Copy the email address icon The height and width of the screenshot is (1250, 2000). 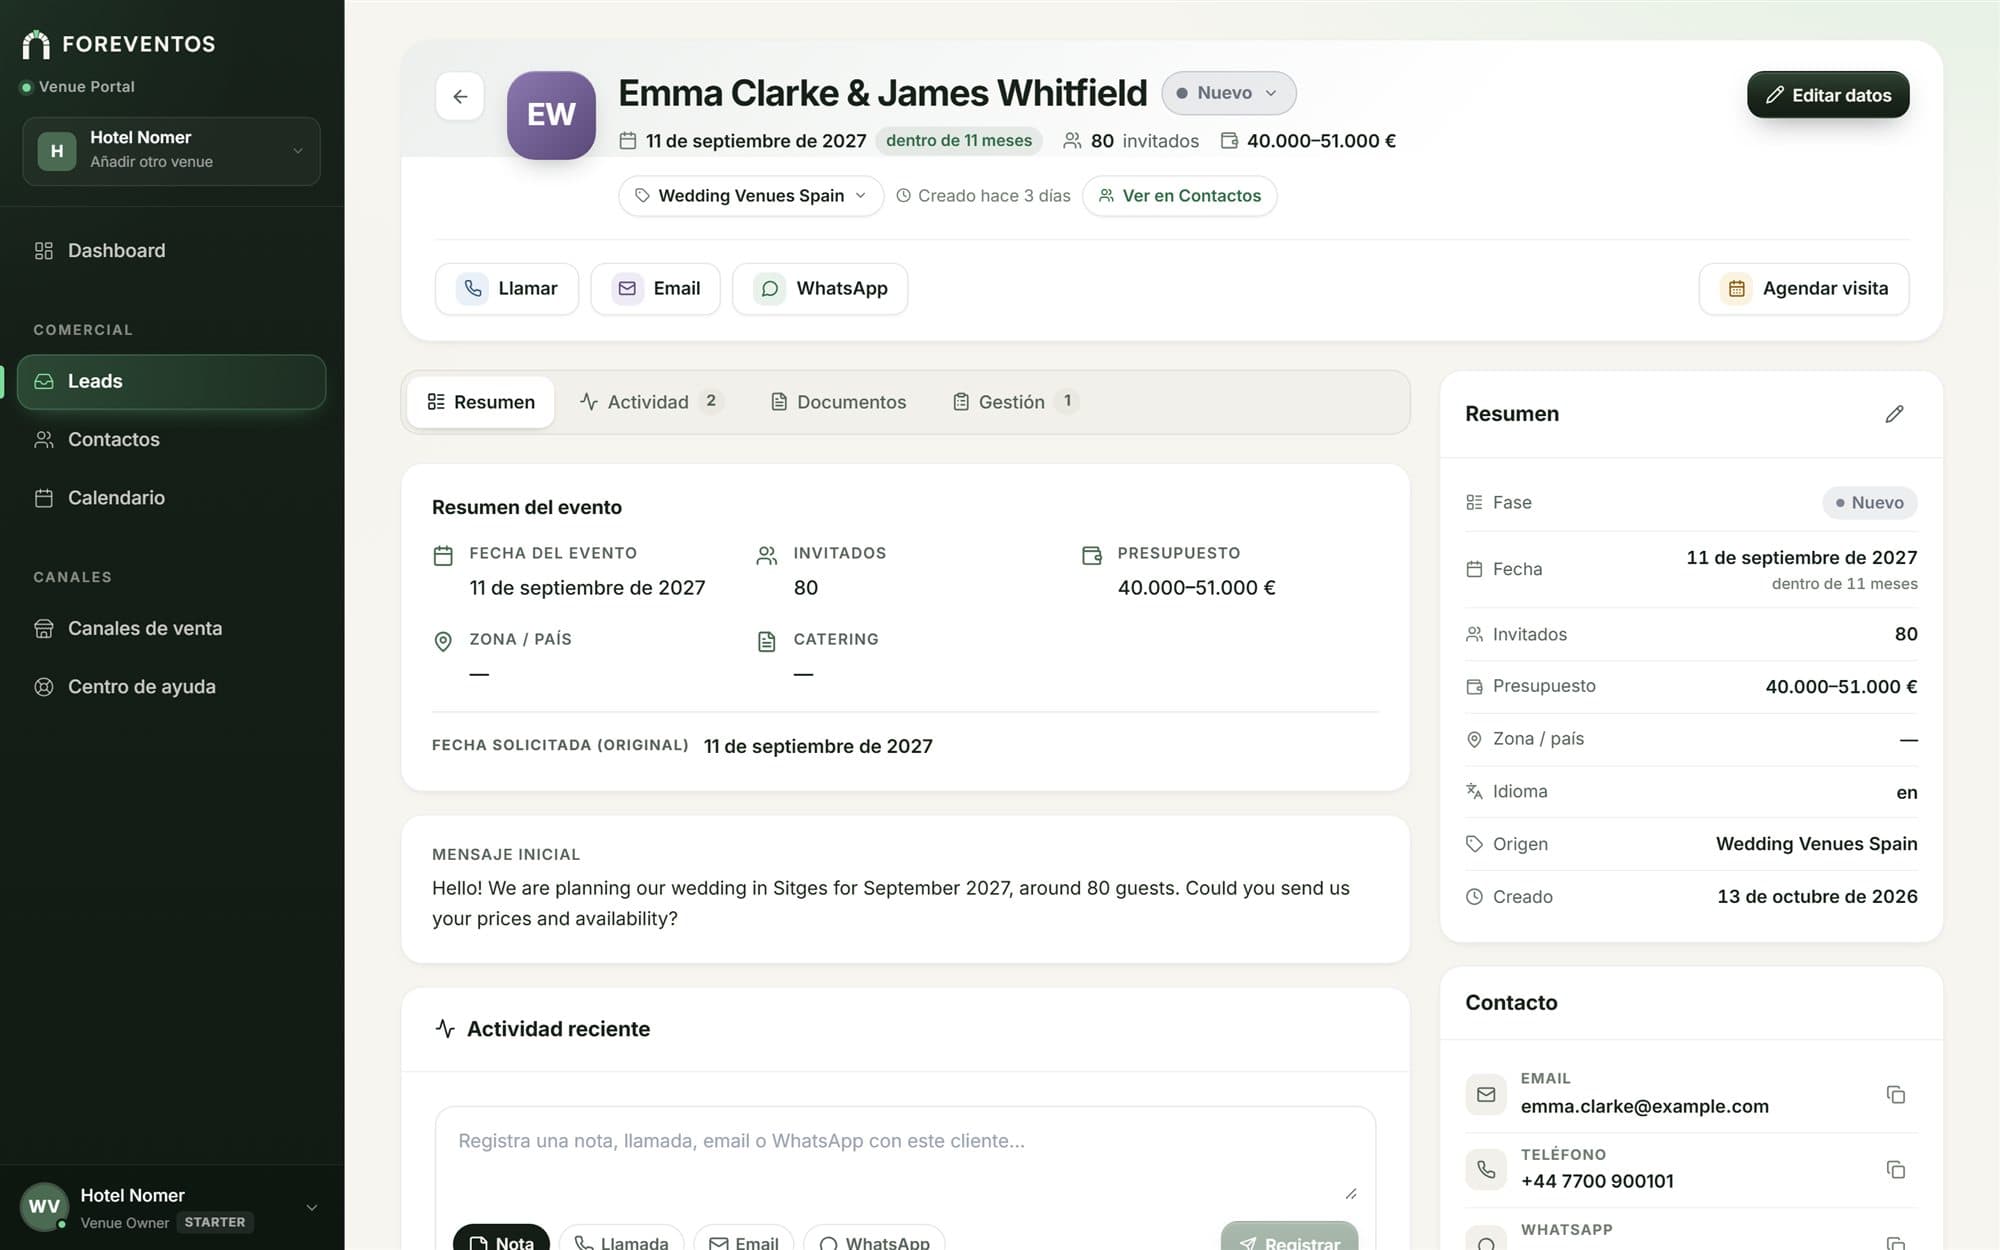tap(1895, 1094)
